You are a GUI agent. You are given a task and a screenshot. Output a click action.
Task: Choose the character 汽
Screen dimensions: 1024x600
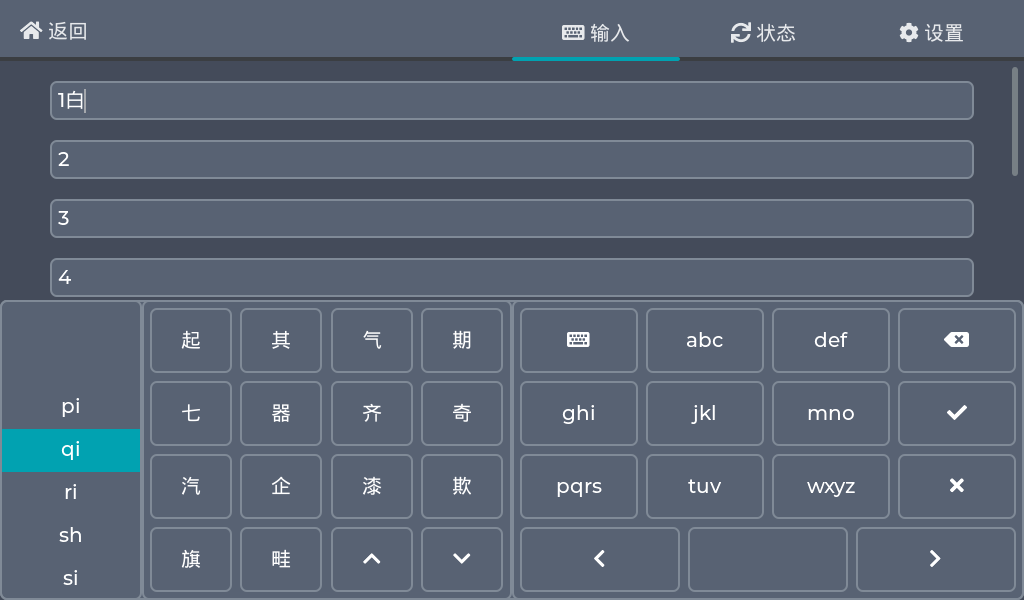191,486
